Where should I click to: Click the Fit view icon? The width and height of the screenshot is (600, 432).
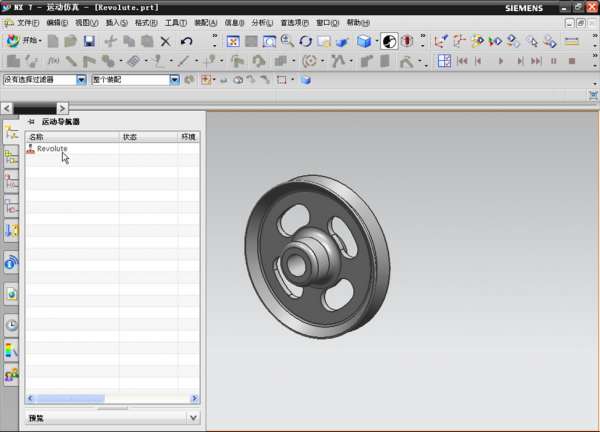point(232,41)
